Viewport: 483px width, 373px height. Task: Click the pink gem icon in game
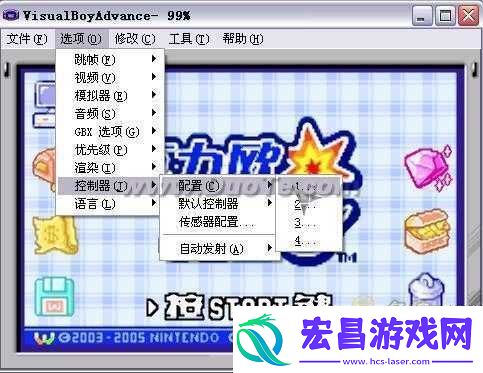coord(429,169)
